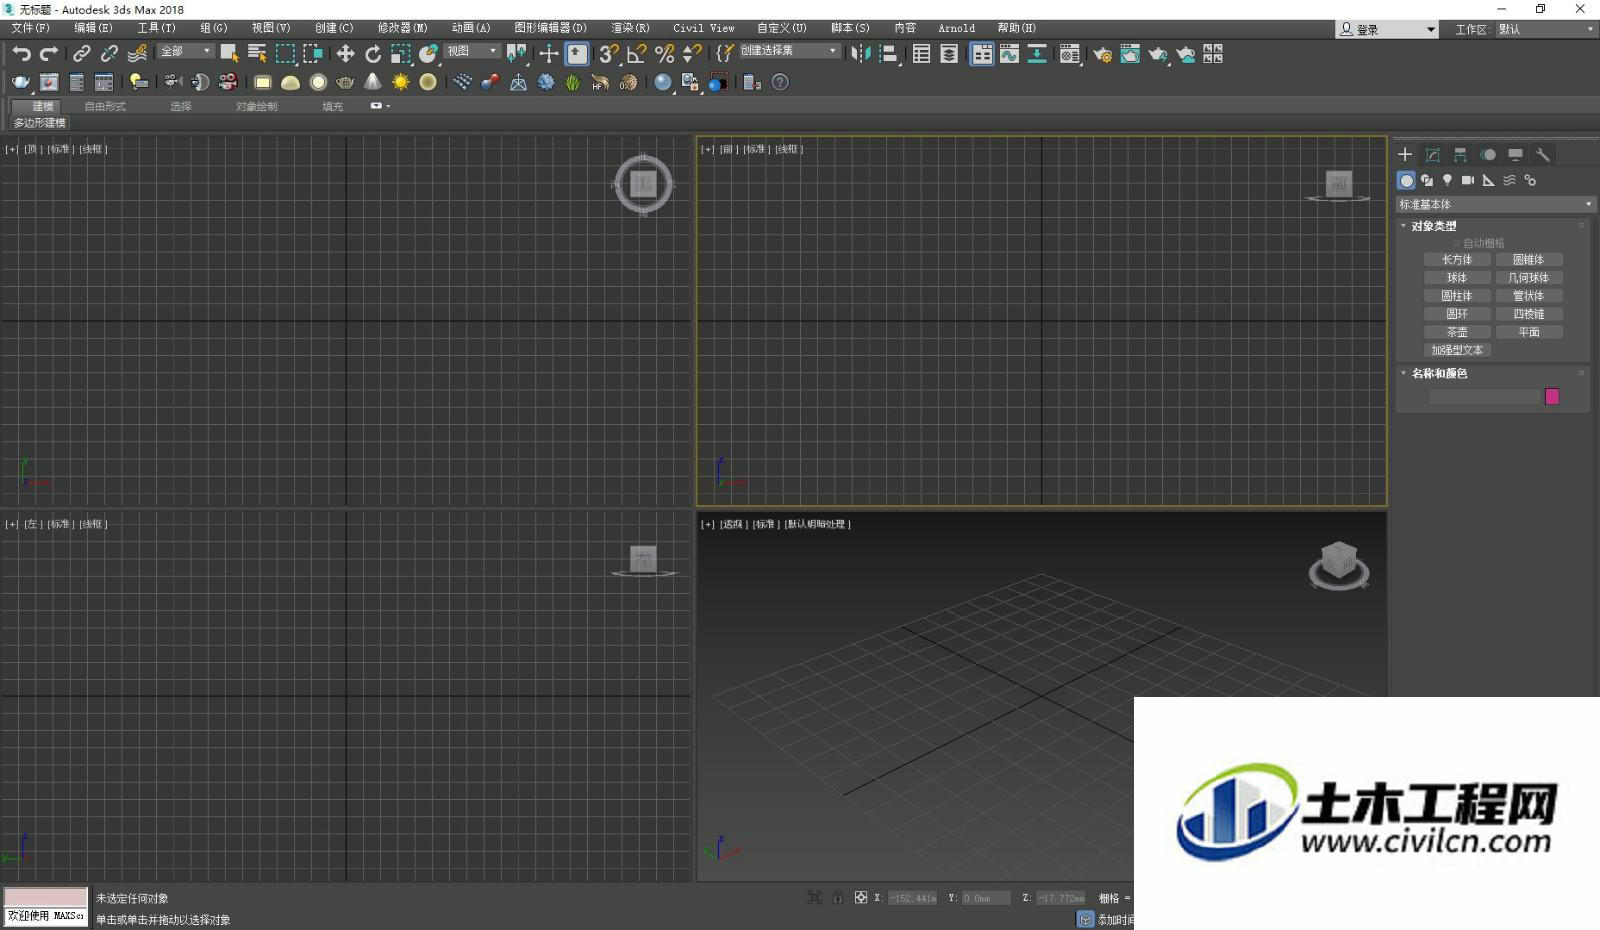Open the workspace 默认 dropdown
This screenshot has height=930, width=1600.
pyautogui.click(x=1546, y=29)
